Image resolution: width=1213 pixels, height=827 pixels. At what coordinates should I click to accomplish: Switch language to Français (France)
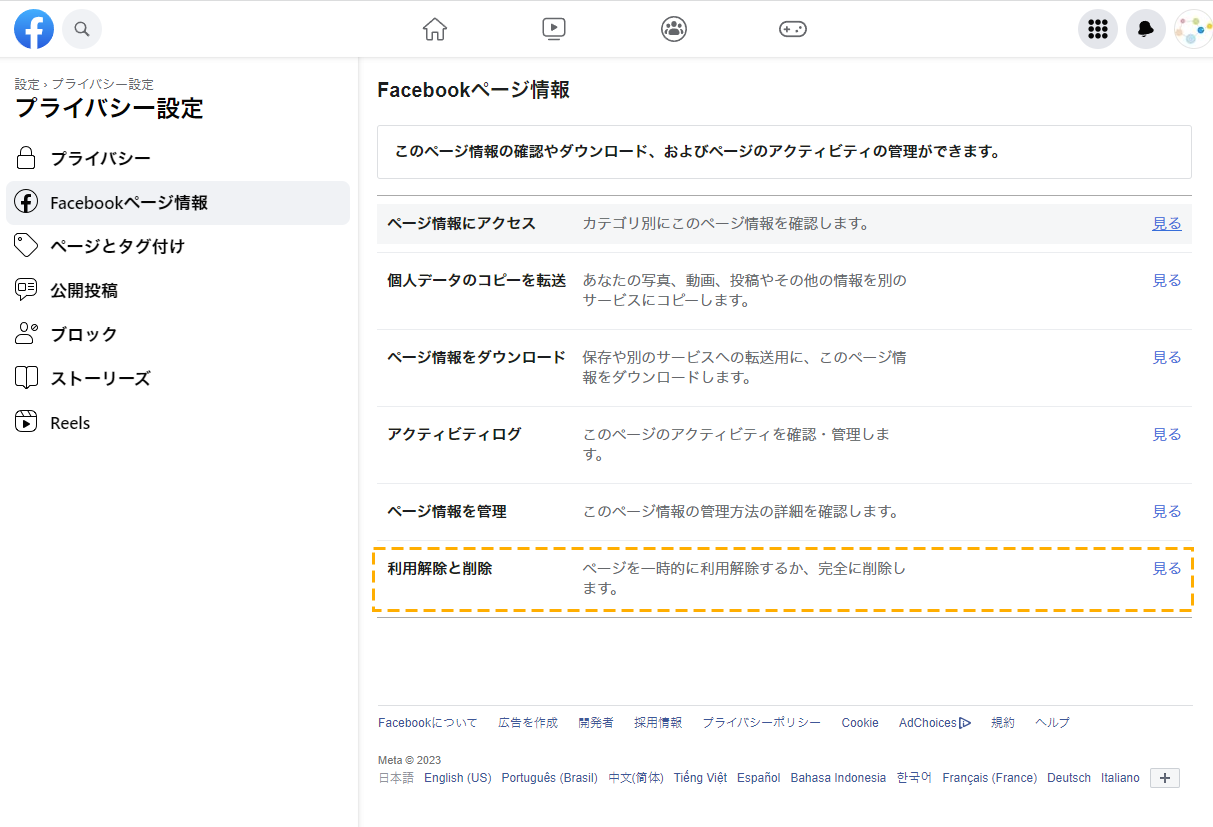click(x=990, y=777)
